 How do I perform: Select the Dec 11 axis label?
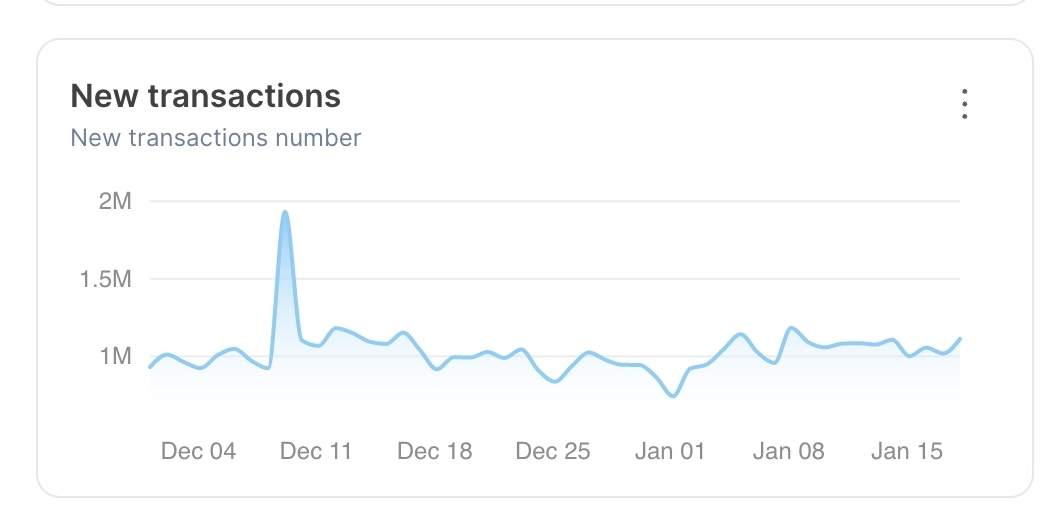(x=316, y=451)
